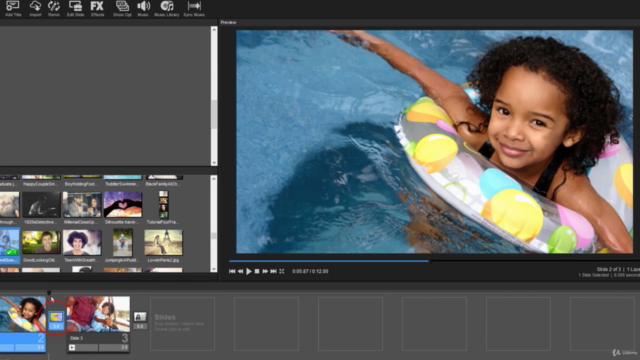The height and width of the screenshot is (360, 640).
Task: Open the Music Library
Action: (167, 8)
